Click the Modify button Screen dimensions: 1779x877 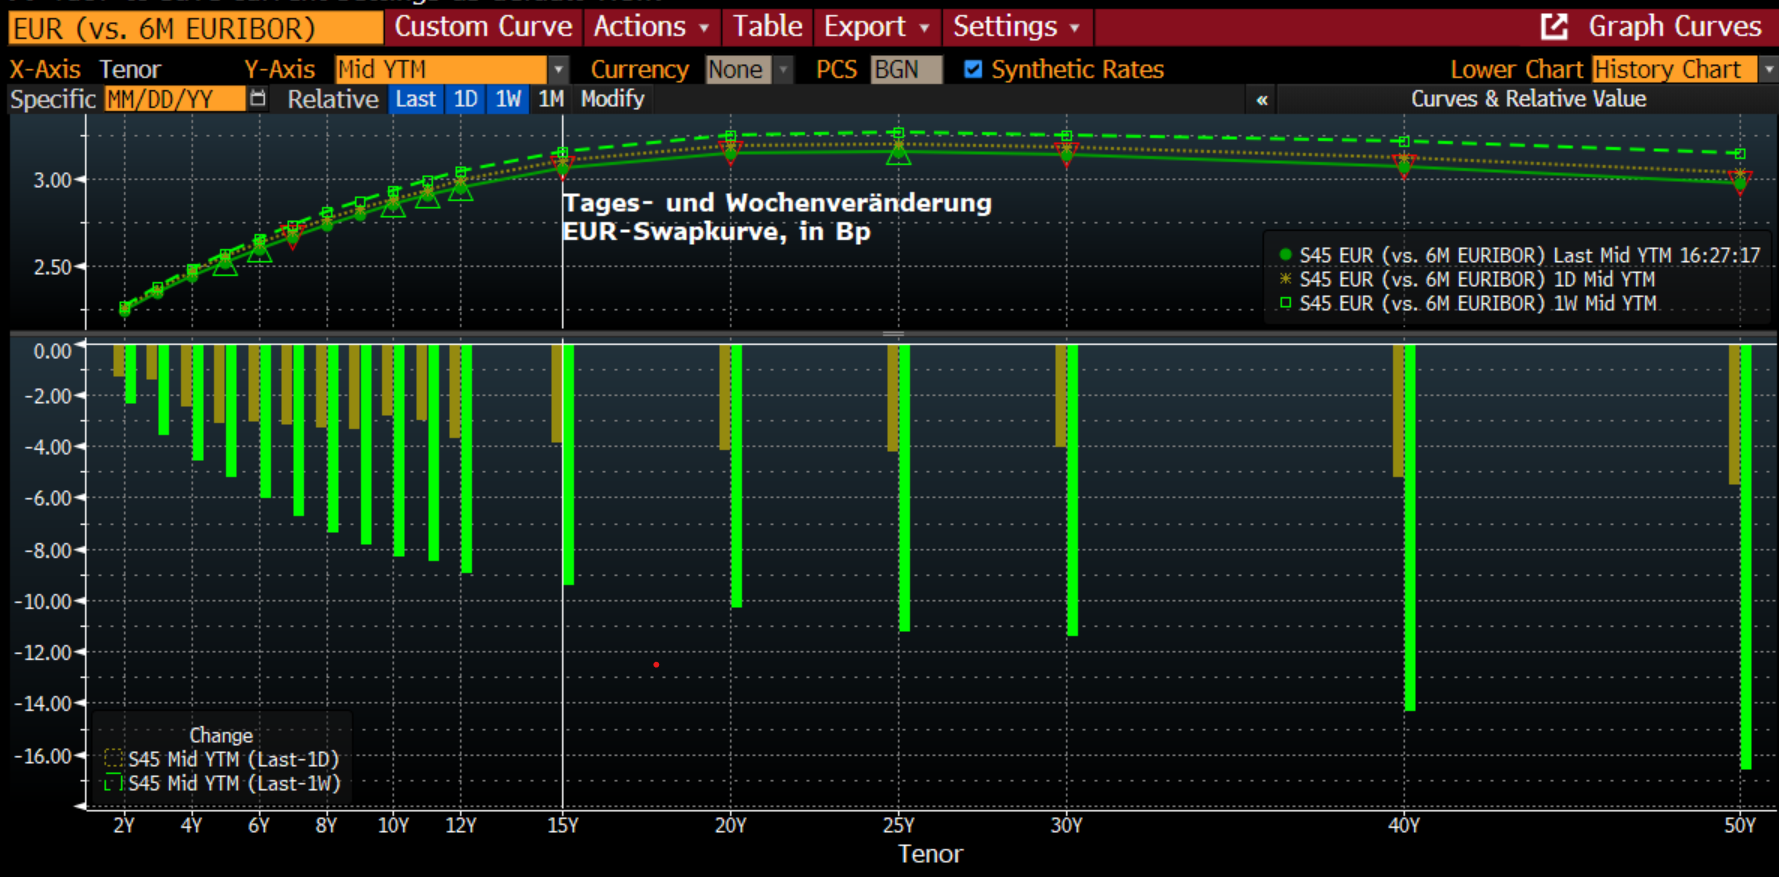click(x=612, y=99)
